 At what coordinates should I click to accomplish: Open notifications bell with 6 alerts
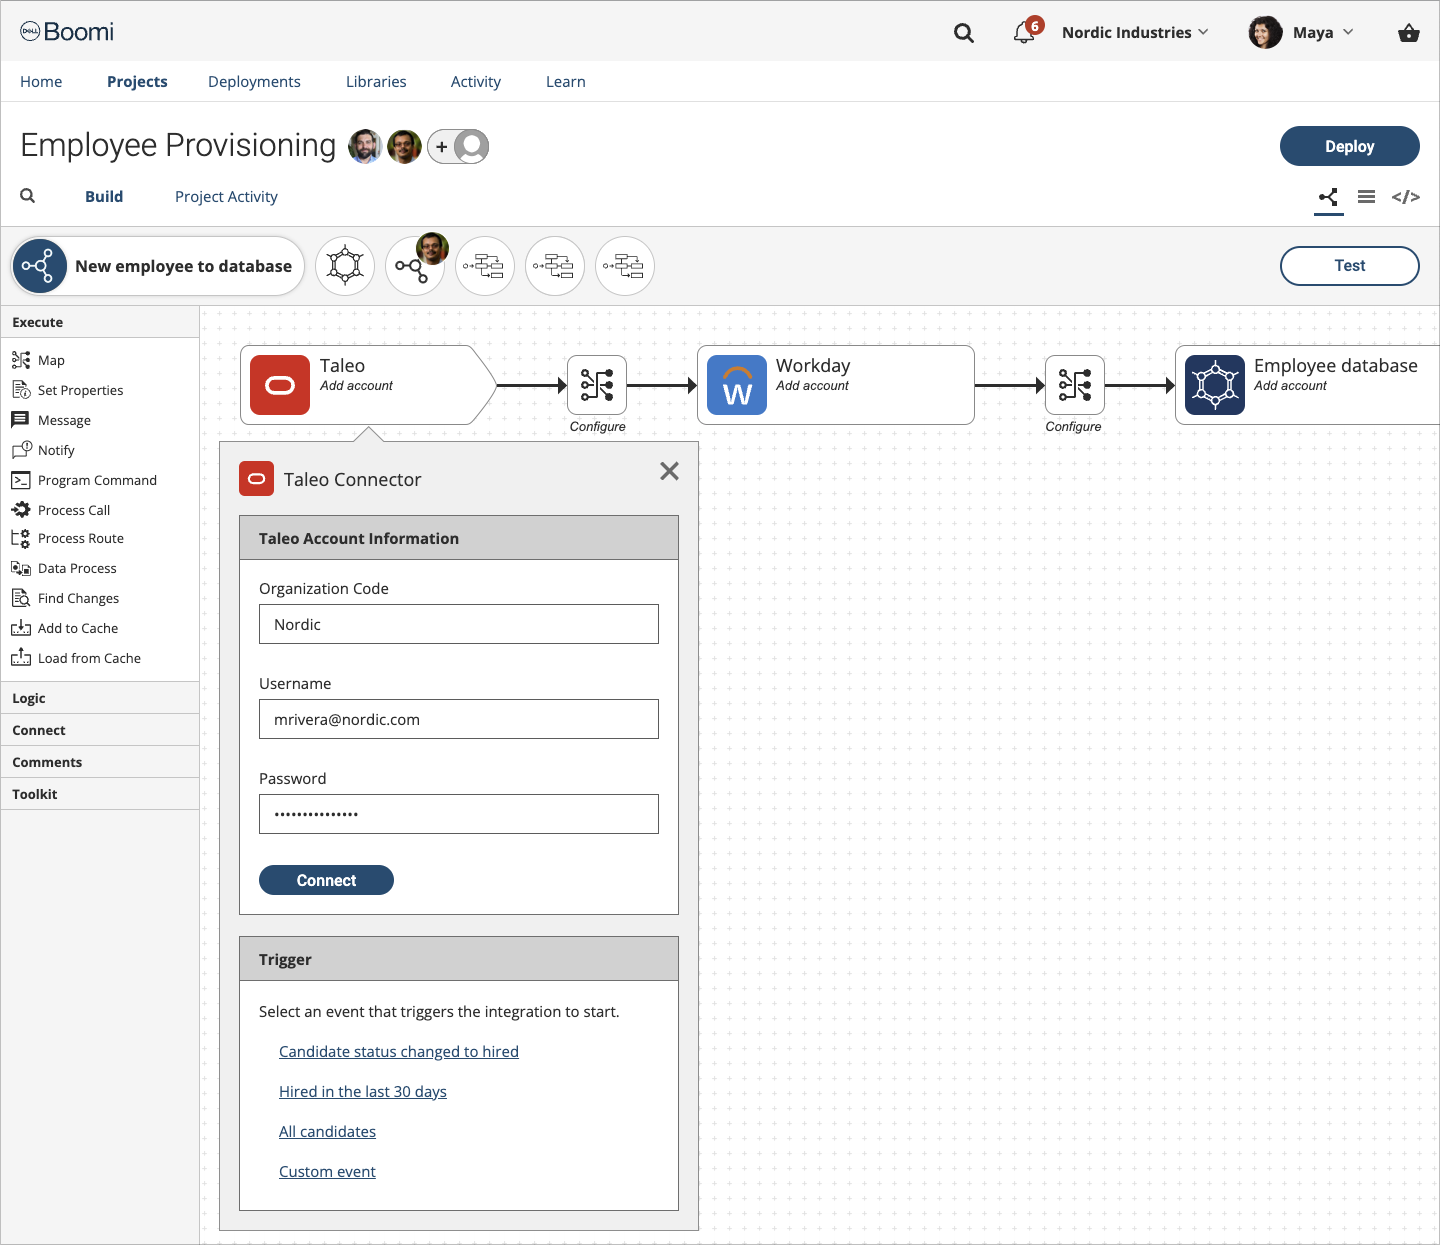pyautogui.click(x=1027, y=31)
